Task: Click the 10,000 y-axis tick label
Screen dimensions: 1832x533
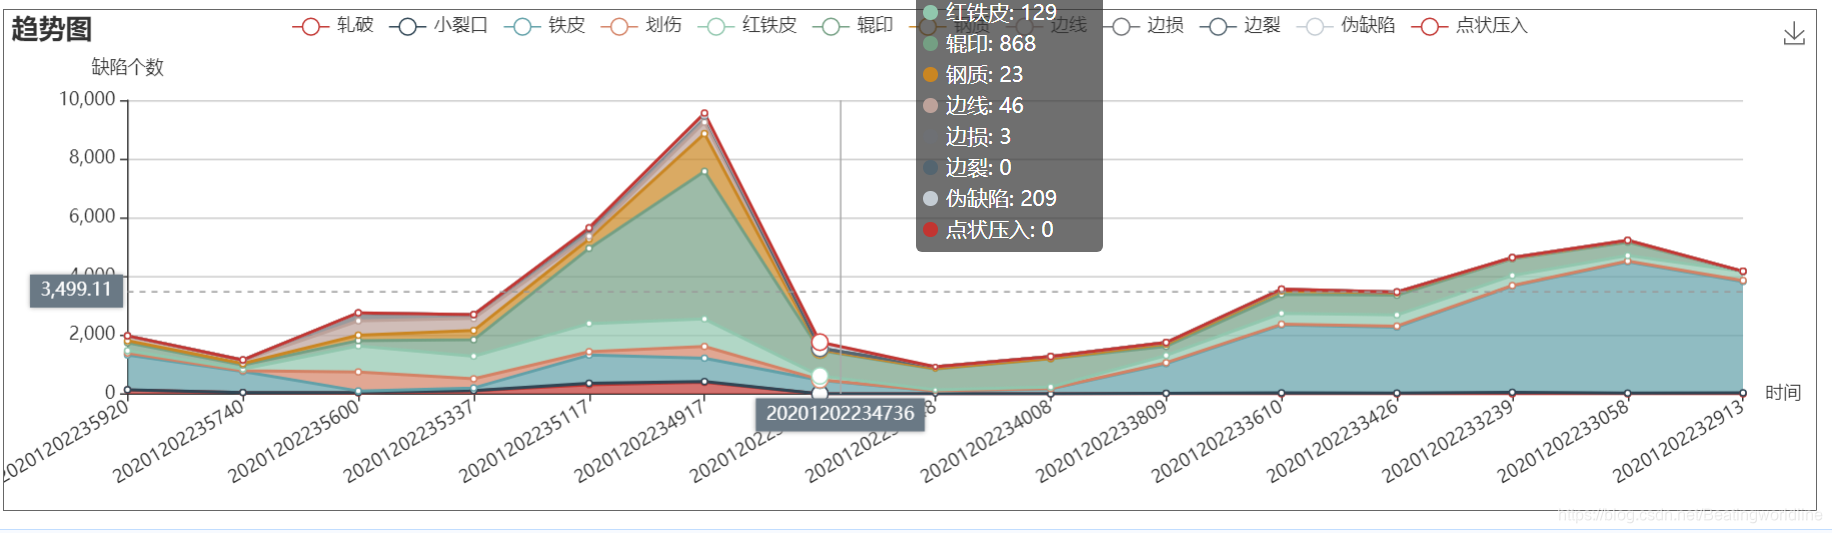Action: (87, 99)
